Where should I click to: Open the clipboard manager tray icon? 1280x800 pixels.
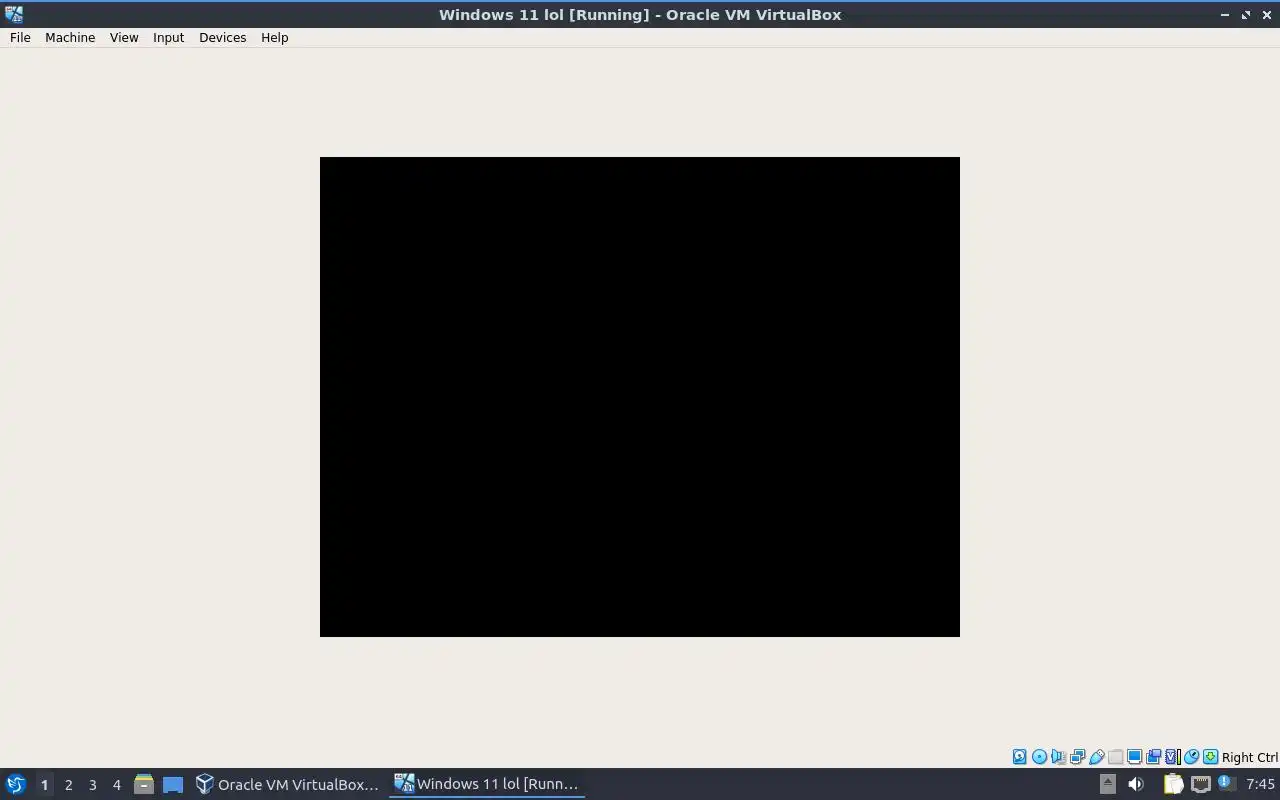click(x=1173, y=784)
